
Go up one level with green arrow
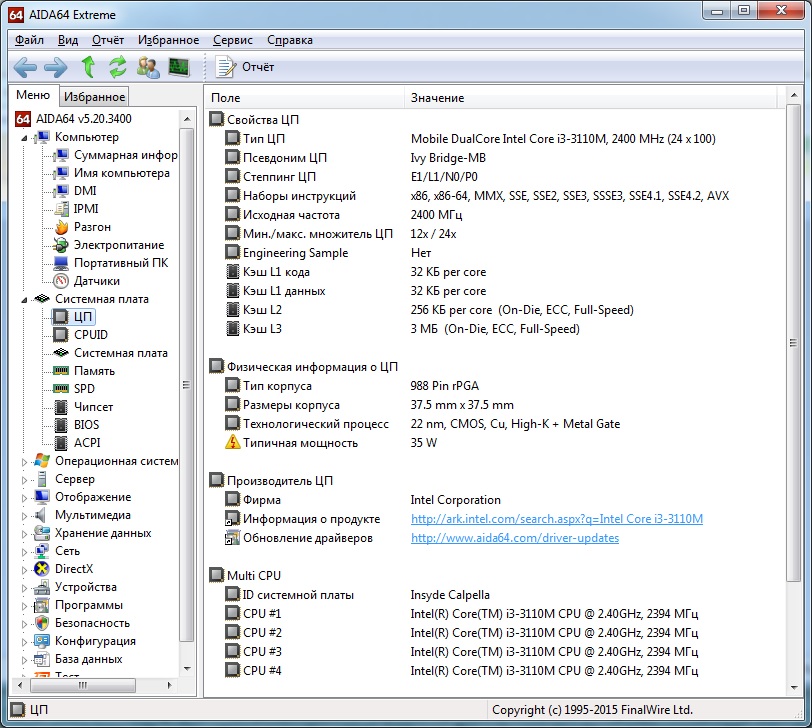[88, 67]
